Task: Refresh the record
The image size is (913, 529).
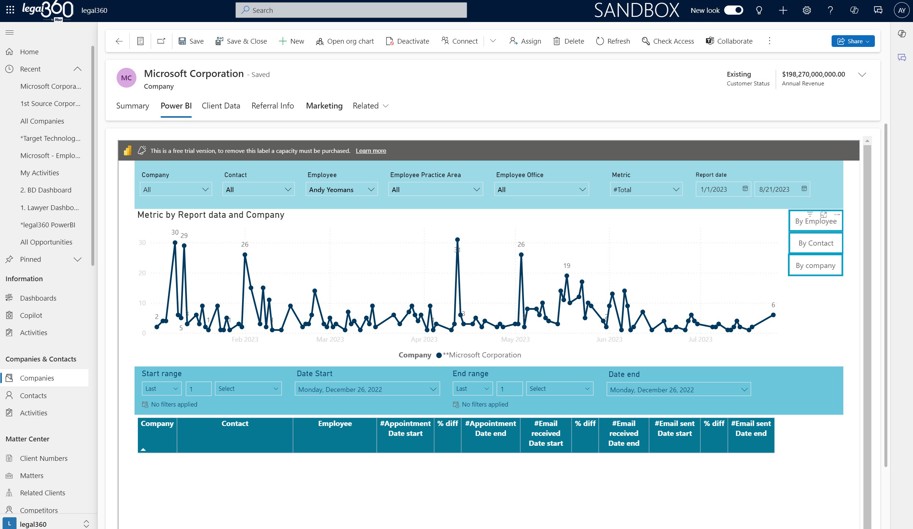Action: [613, 41]
